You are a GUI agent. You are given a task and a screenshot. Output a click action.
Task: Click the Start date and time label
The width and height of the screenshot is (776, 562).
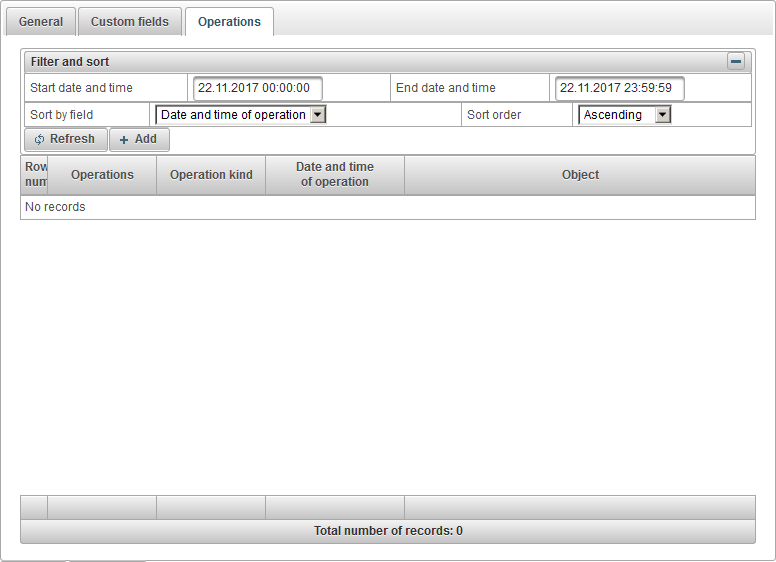coord(82,88)
